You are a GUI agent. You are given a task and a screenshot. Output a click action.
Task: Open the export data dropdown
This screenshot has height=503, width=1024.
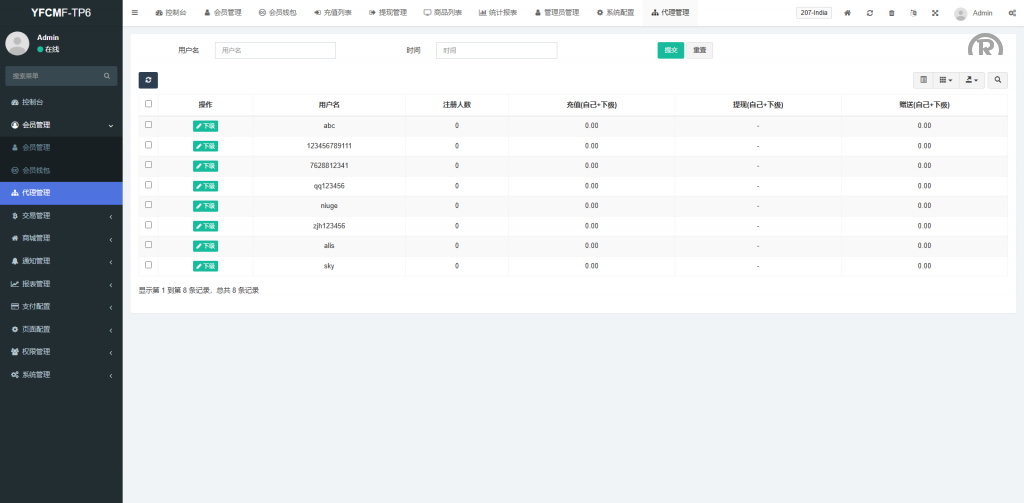point(971,80)
